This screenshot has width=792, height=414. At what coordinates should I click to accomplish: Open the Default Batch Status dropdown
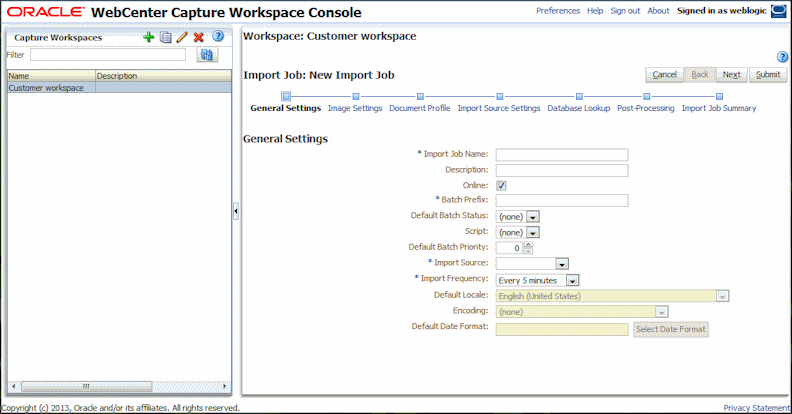tap(533, 217)
